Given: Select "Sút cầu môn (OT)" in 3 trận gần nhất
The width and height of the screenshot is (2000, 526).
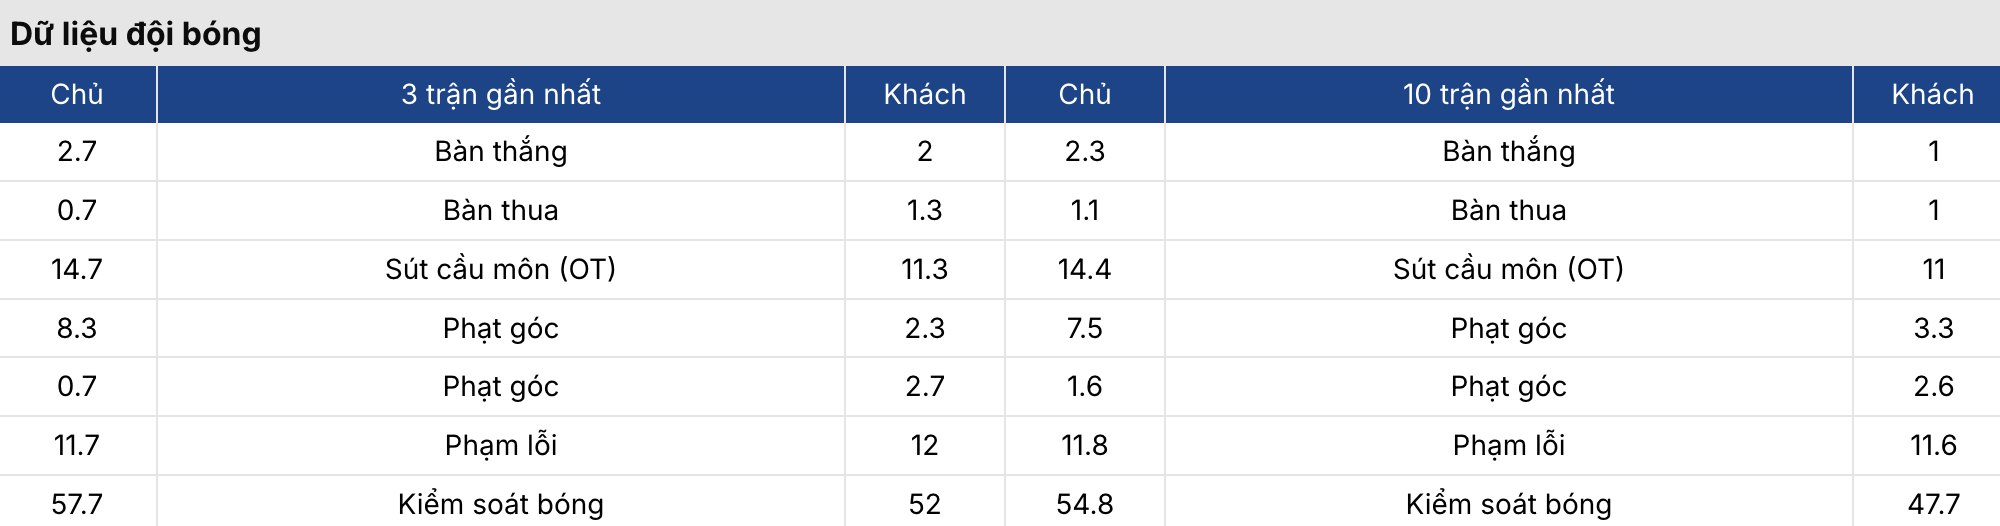Looking at the screenshot, I should point(501,269).
